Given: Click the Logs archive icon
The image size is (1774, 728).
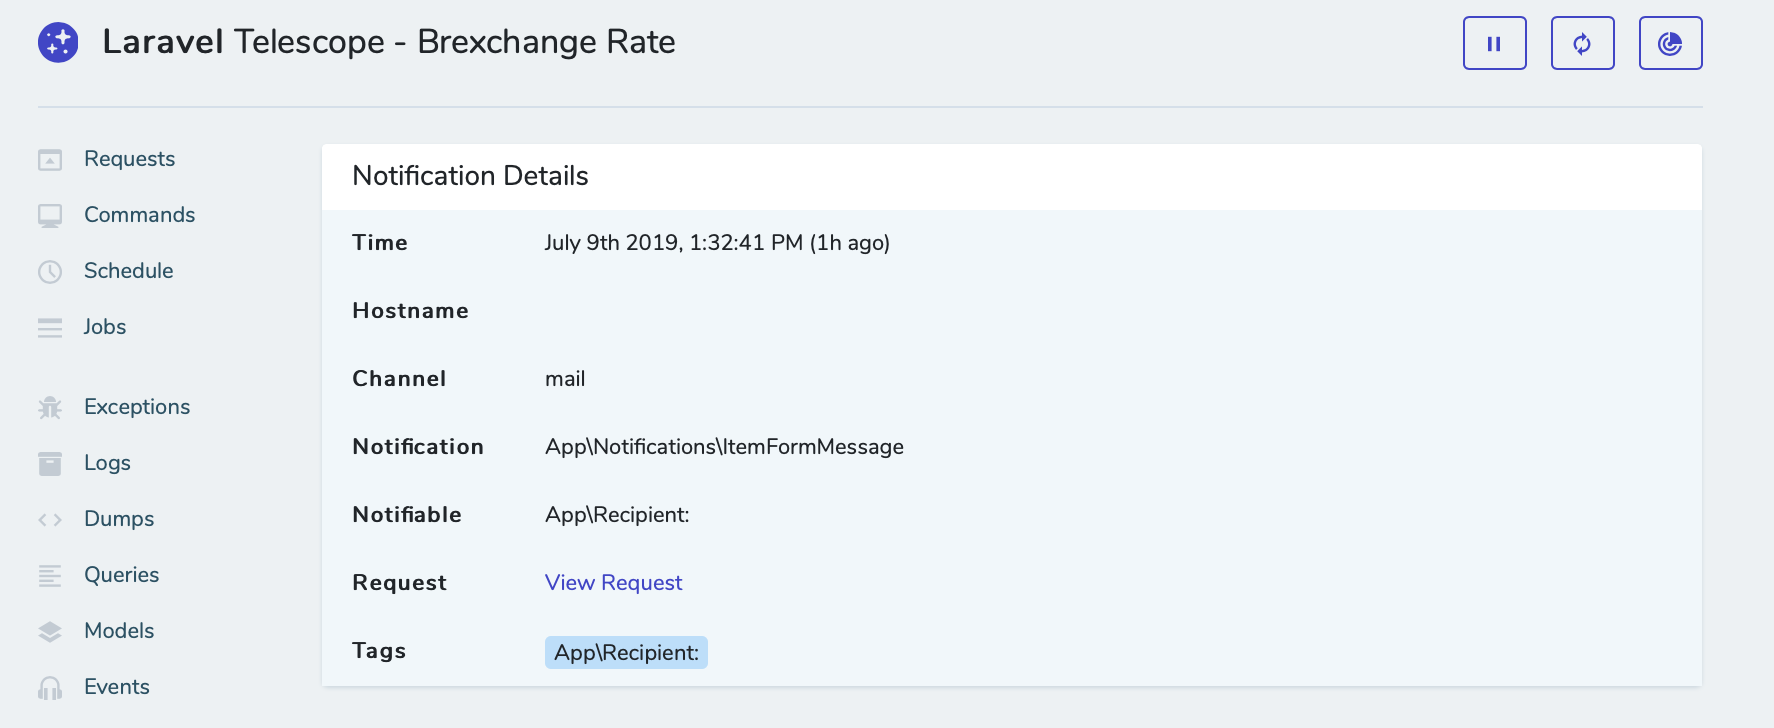Looking at the screenshot, I should pos(50,464).
